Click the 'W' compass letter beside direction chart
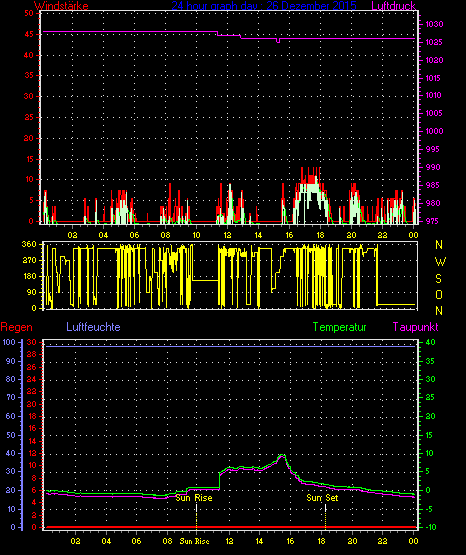 point(440,262)
